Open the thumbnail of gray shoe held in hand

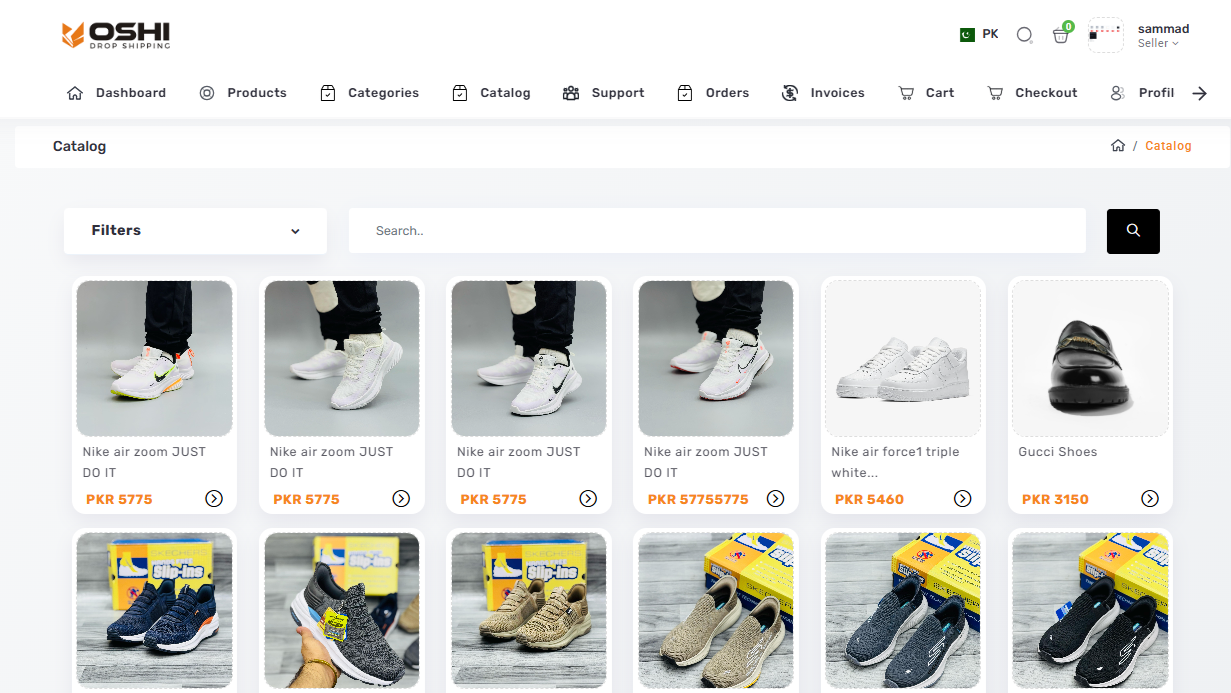coord(342,610)
